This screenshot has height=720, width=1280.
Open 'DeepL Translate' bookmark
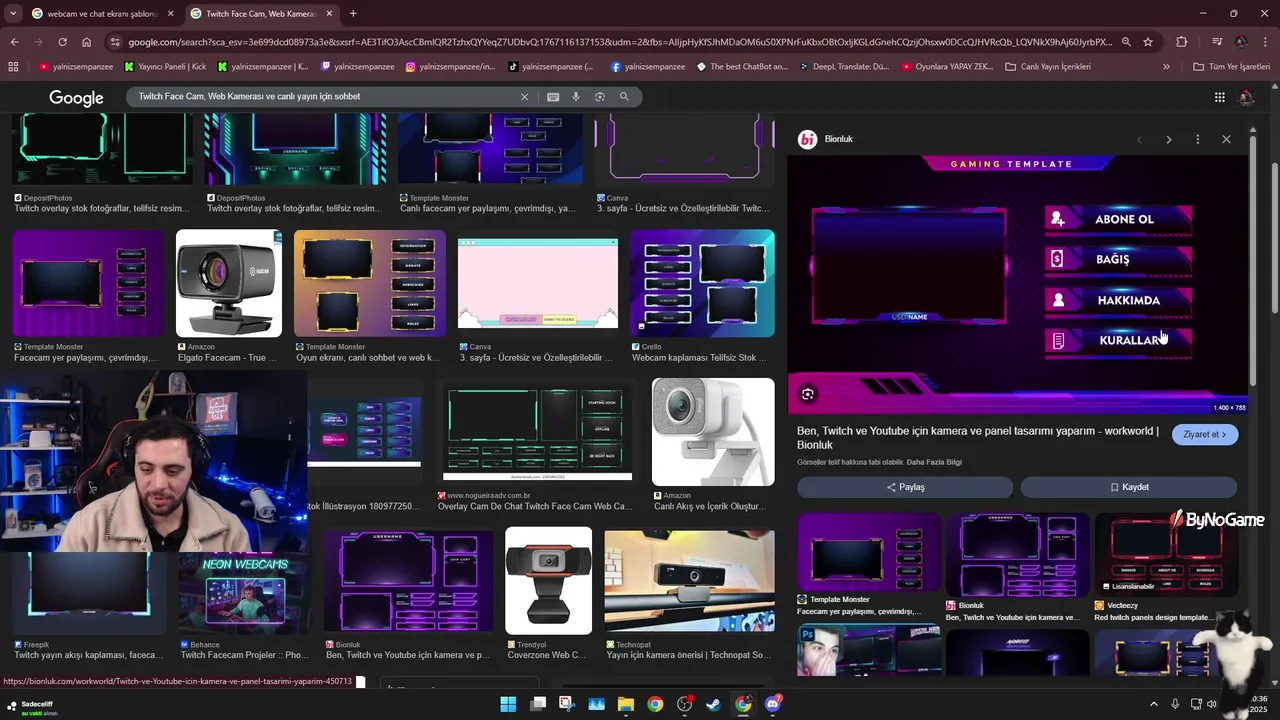click(843, 67)
